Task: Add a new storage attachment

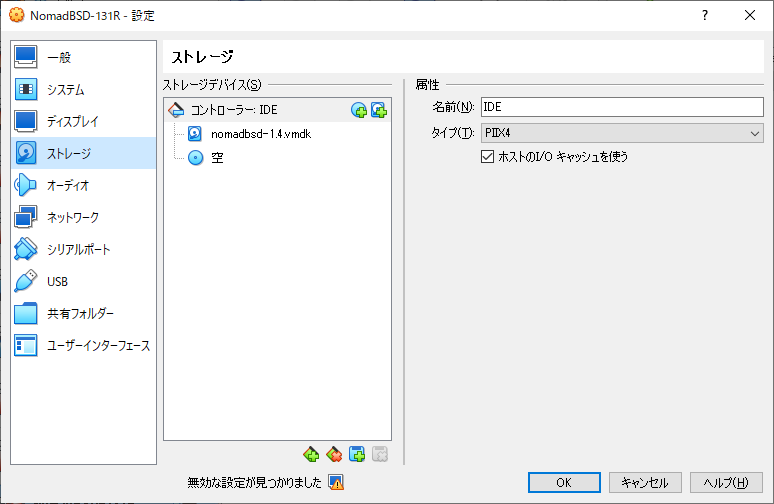Action: [x=357, y=454]
